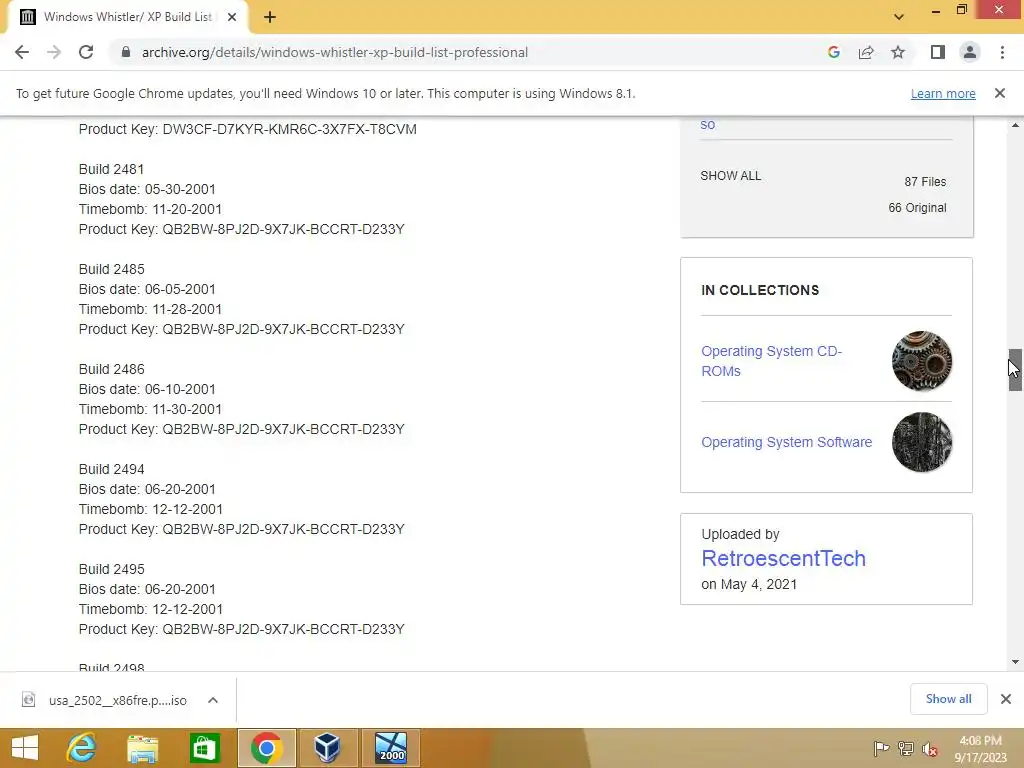Open the Chrome profile menu
The height and width of the screenshot is (768, 1024).
coord(970,52)
